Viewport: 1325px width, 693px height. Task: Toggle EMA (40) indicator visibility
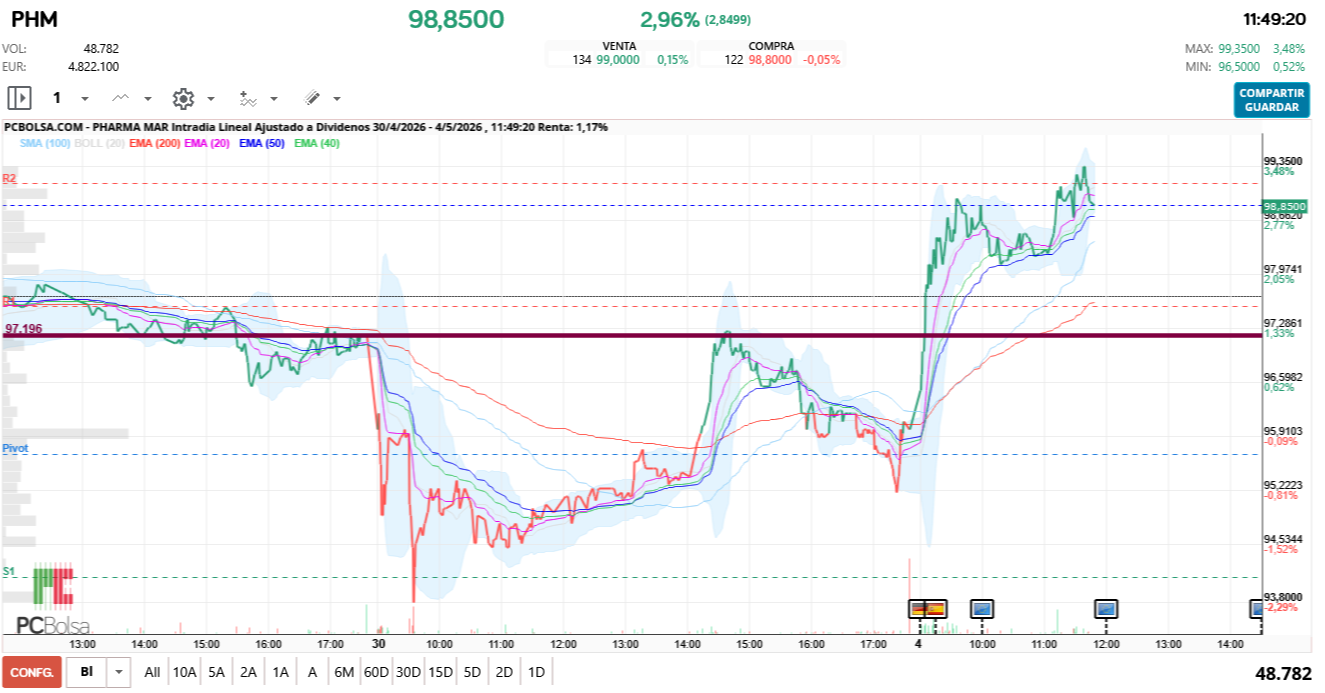point(317,144)
